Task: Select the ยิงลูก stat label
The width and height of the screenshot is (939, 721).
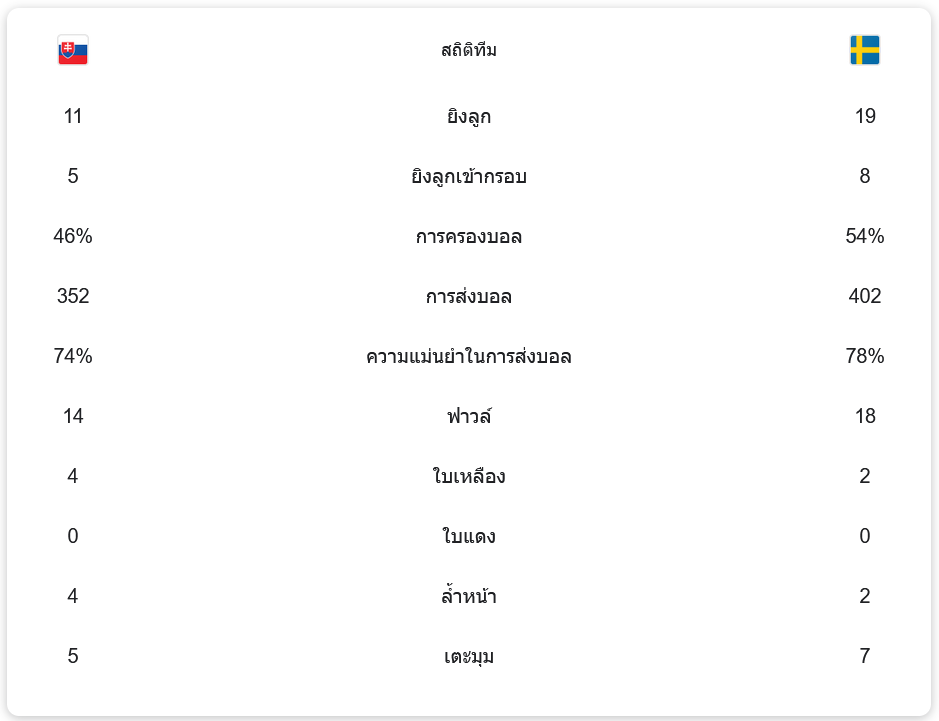Action: [468, 117]
